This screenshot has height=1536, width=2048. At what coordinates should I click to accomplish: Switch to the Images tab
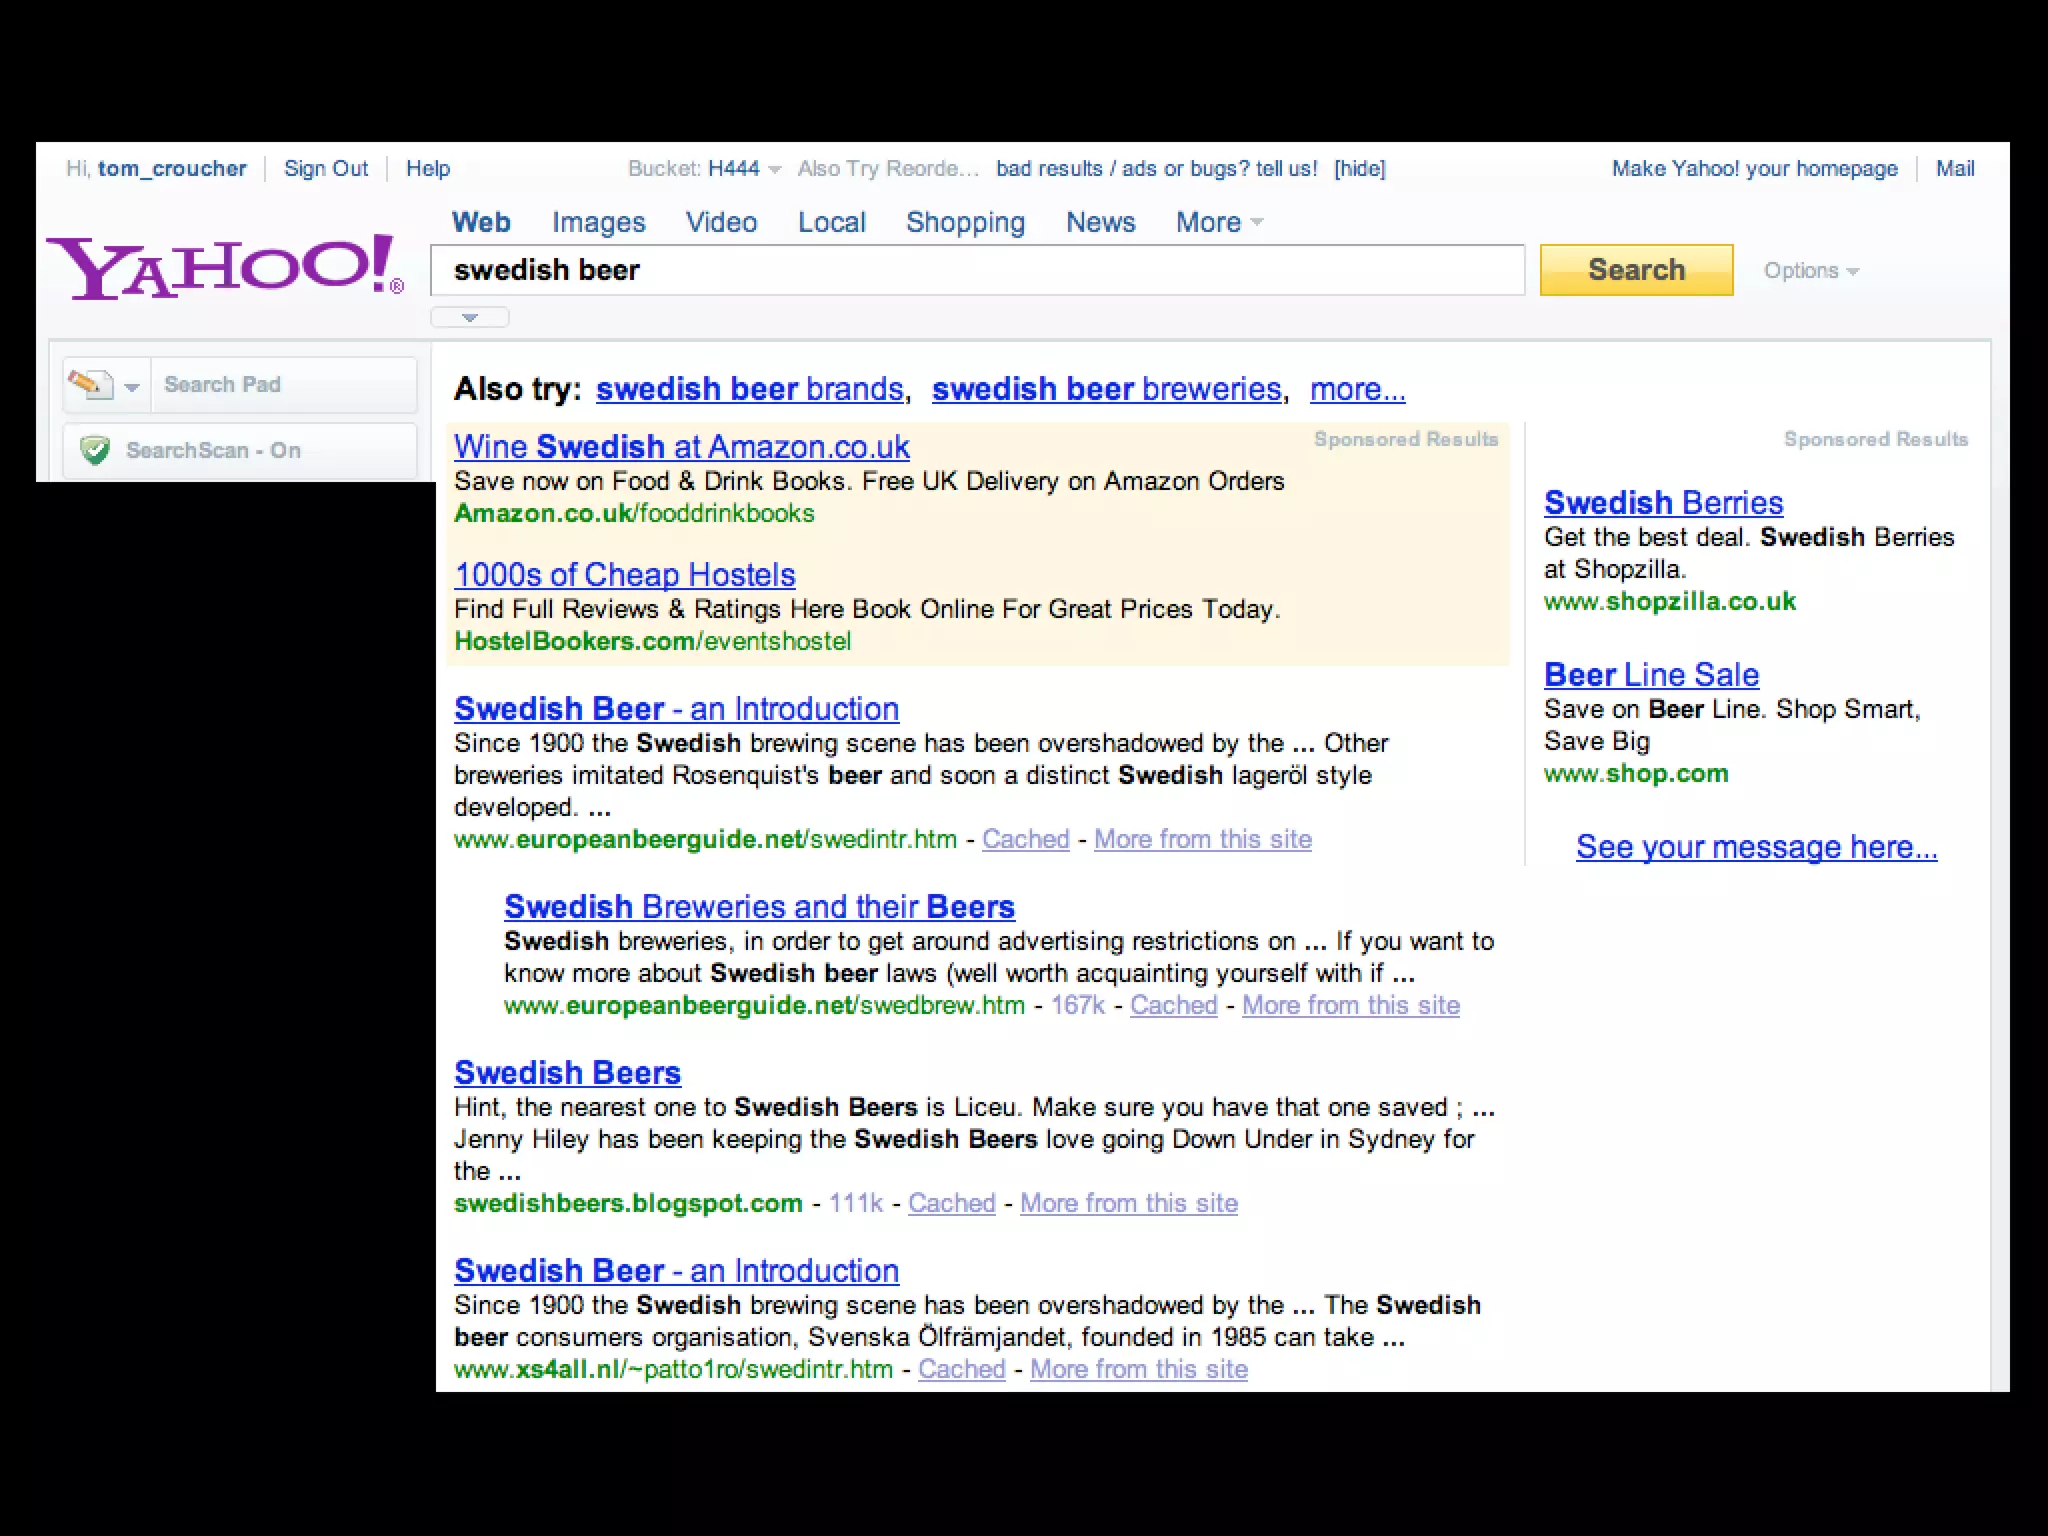pos(598,222)
